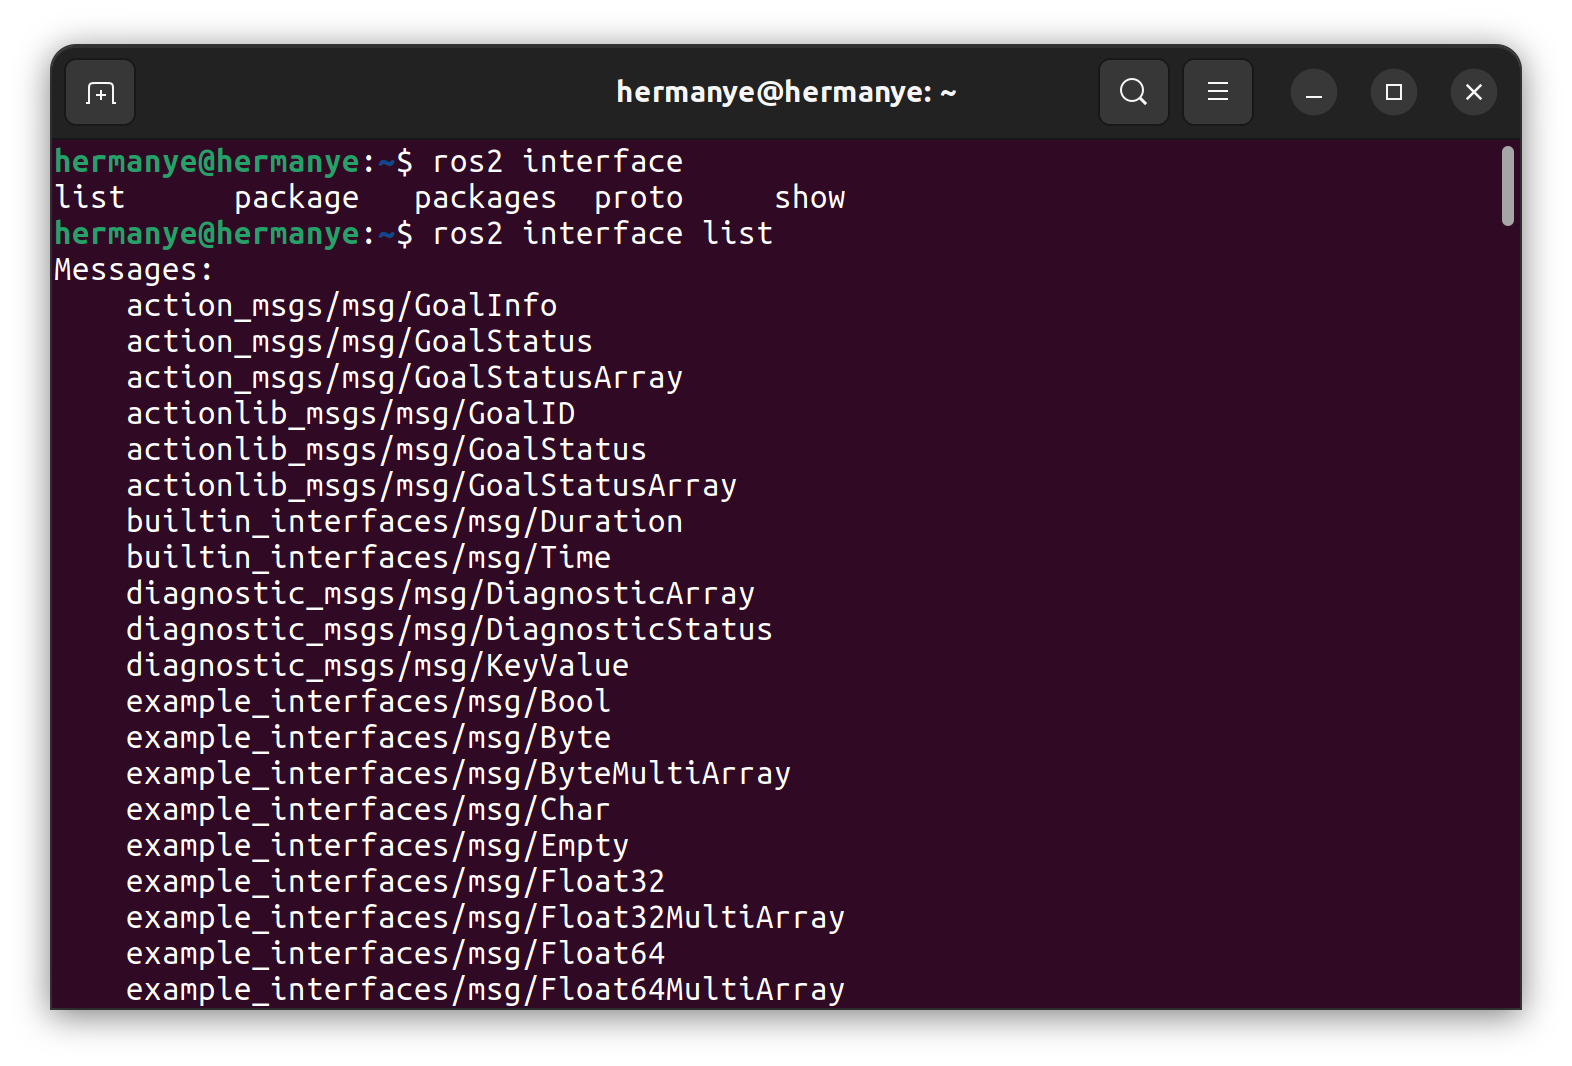Viewport: 1572px width, 1066px height.
Task: Click the completion suggestion 'packages'
Action: click(486, 198)
